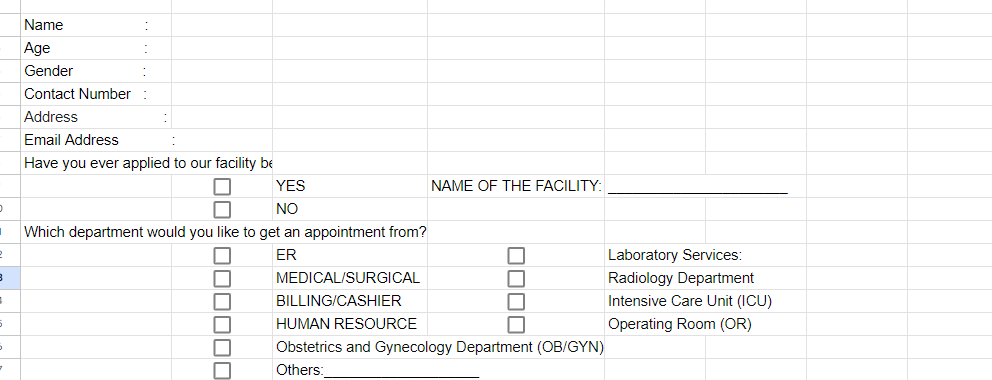Click the empty cell next to Age
Image resolution: width=992 pixels, height=380 pixels.
click(222, 48)
